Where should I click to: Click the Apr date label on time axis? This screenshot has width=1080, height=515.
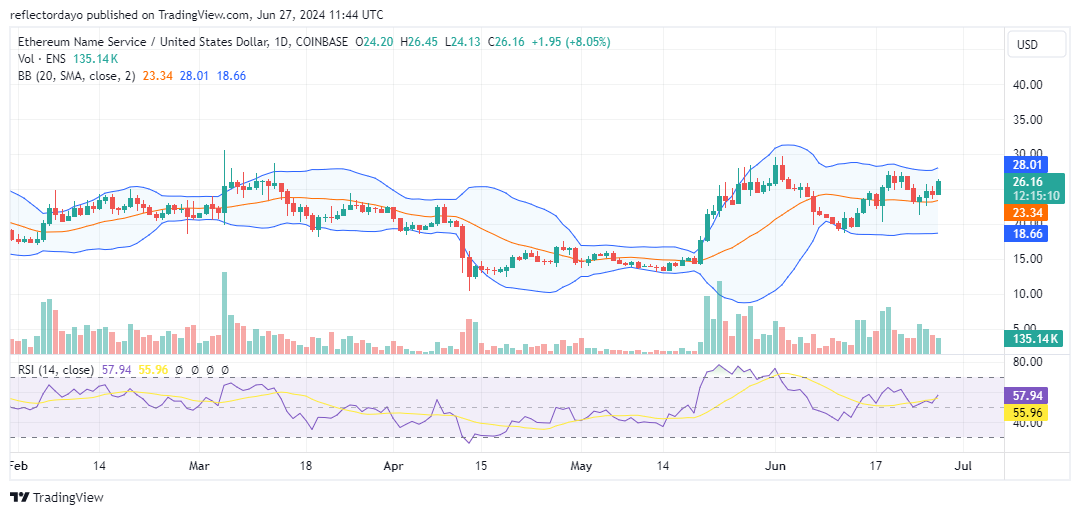pyautogui.click(x=393, y=466)
